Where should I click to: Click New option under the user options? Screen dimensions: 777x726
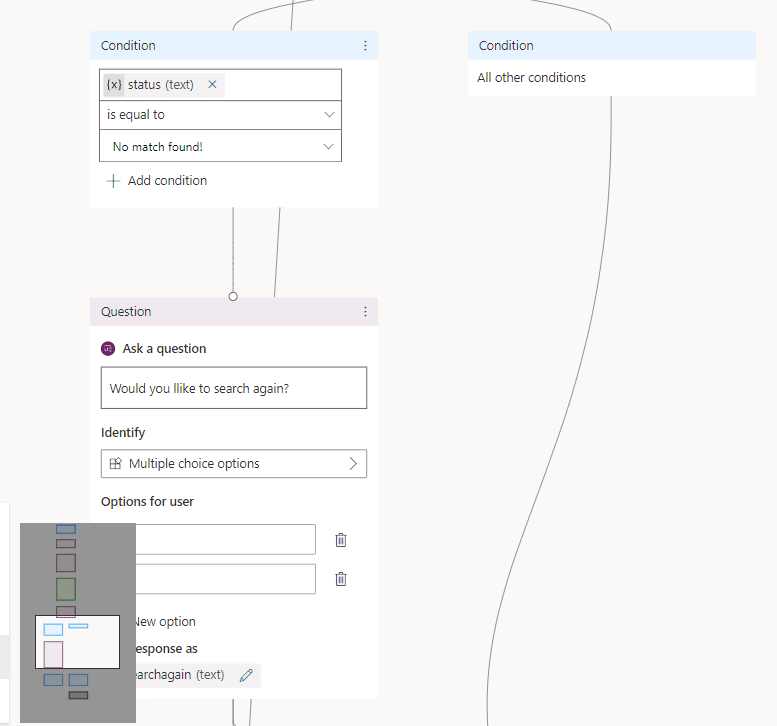164,622
